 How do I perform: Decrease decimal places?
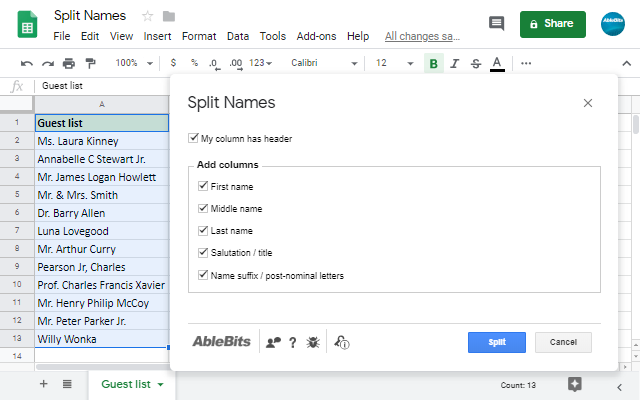click(214, 64)
